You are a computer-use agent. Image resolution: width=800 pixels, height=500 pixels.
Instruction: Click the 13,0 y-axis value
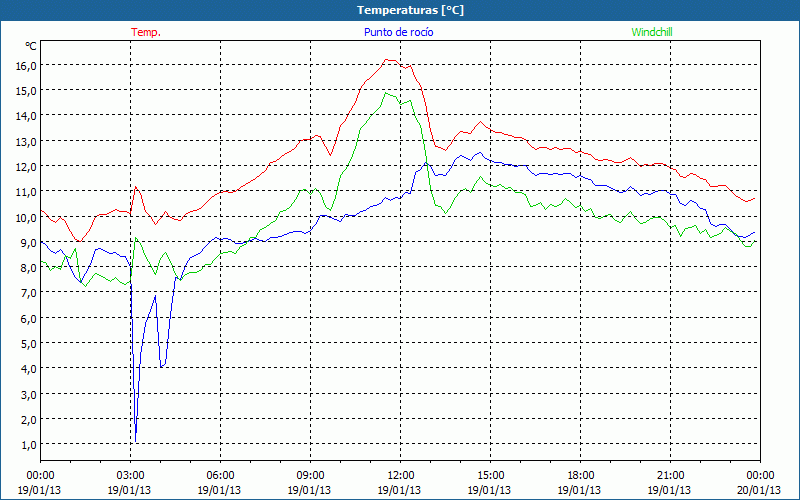pos(26,141)
